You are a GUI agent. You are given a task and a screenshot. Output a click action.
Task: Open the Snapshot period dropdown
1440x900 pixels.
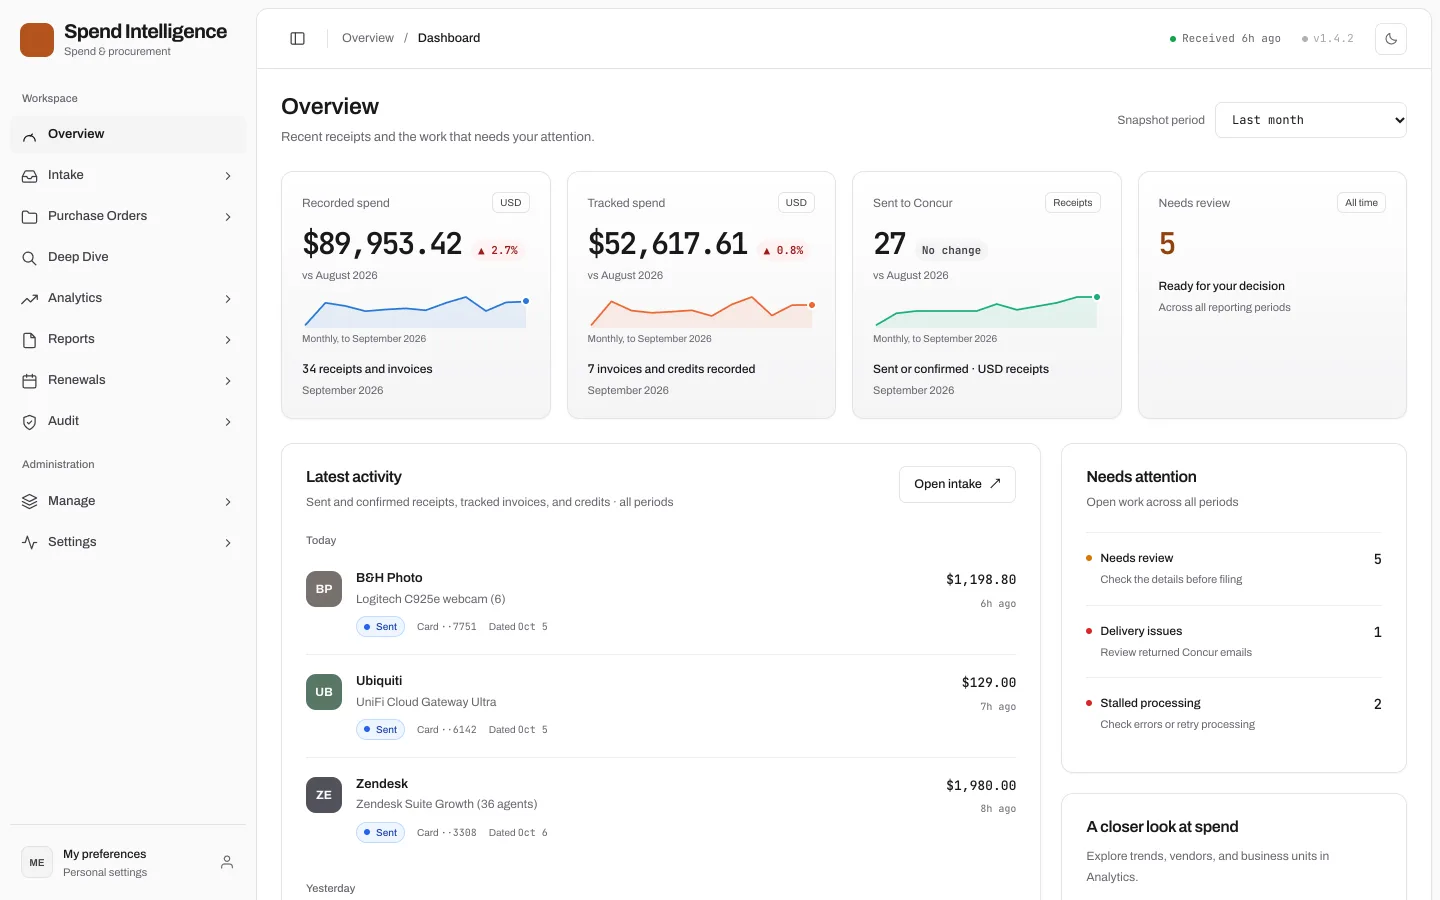click(1311, 120)
